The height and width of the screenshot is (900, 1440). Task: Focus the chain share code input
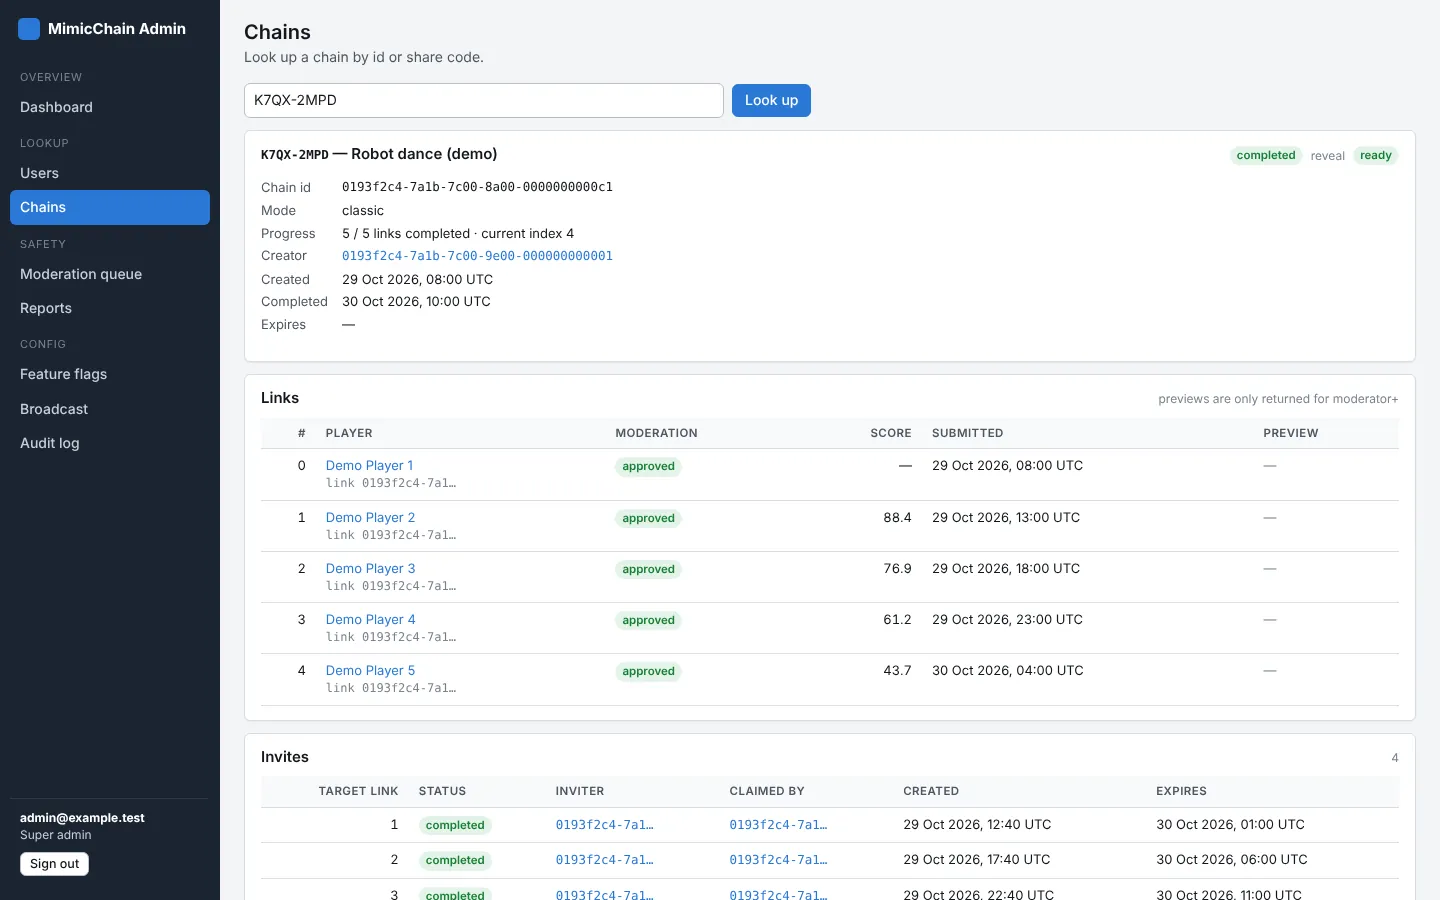coord(484,100)
